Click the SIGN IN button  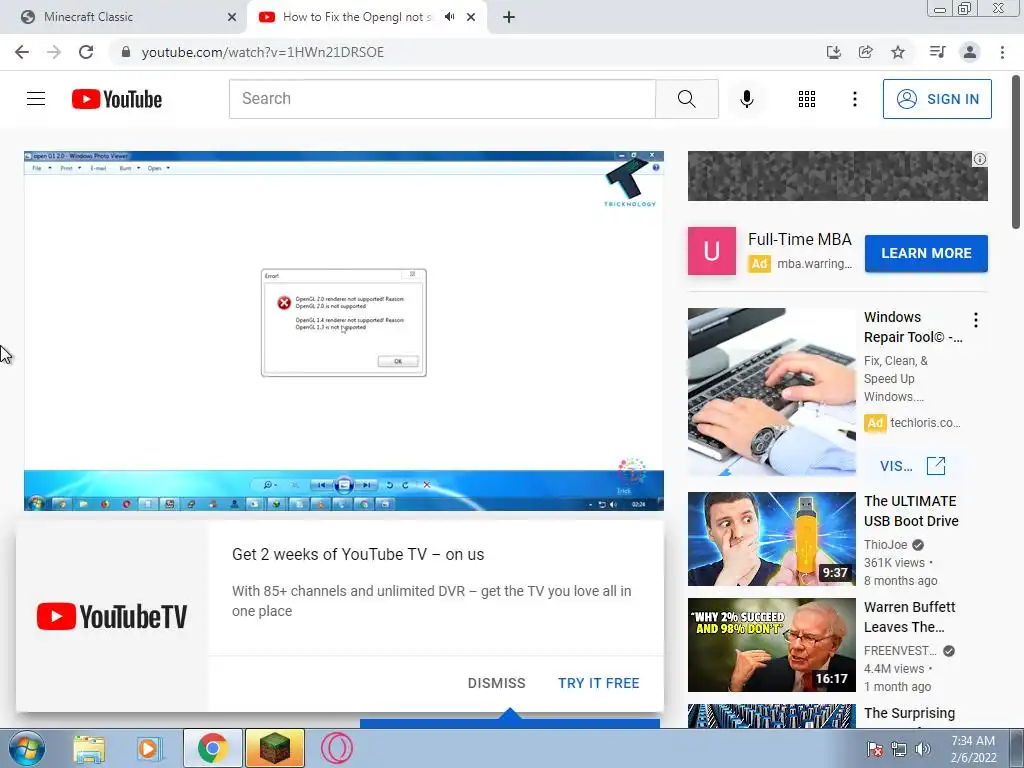coord(937,99)
